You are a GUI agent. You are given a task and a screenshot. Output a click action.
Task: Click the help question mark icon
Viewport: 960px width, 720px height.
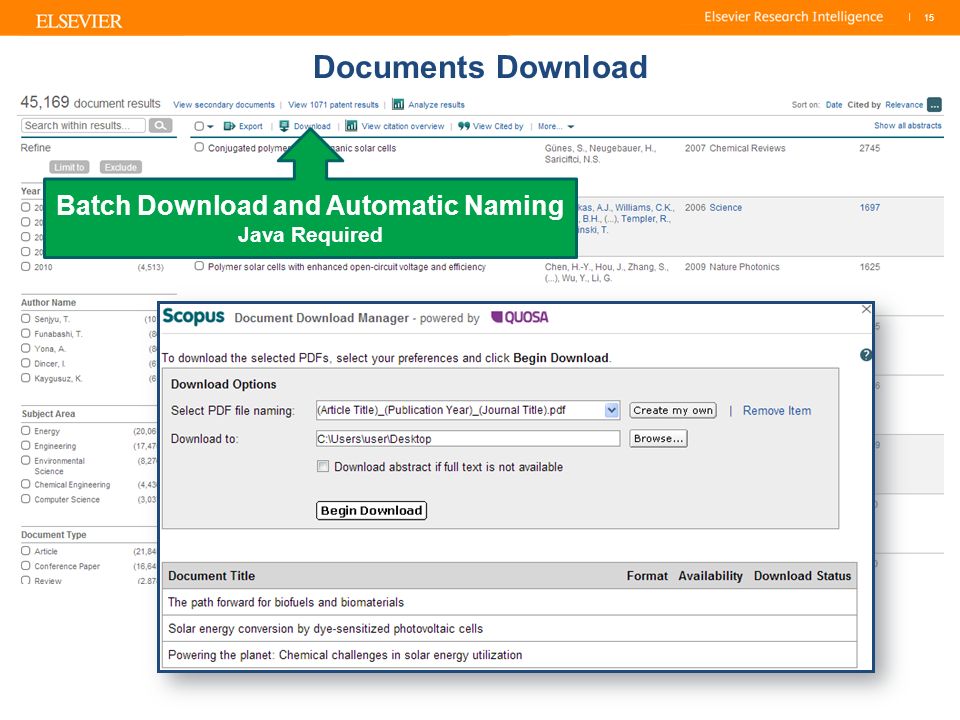(x=866, y=354)
